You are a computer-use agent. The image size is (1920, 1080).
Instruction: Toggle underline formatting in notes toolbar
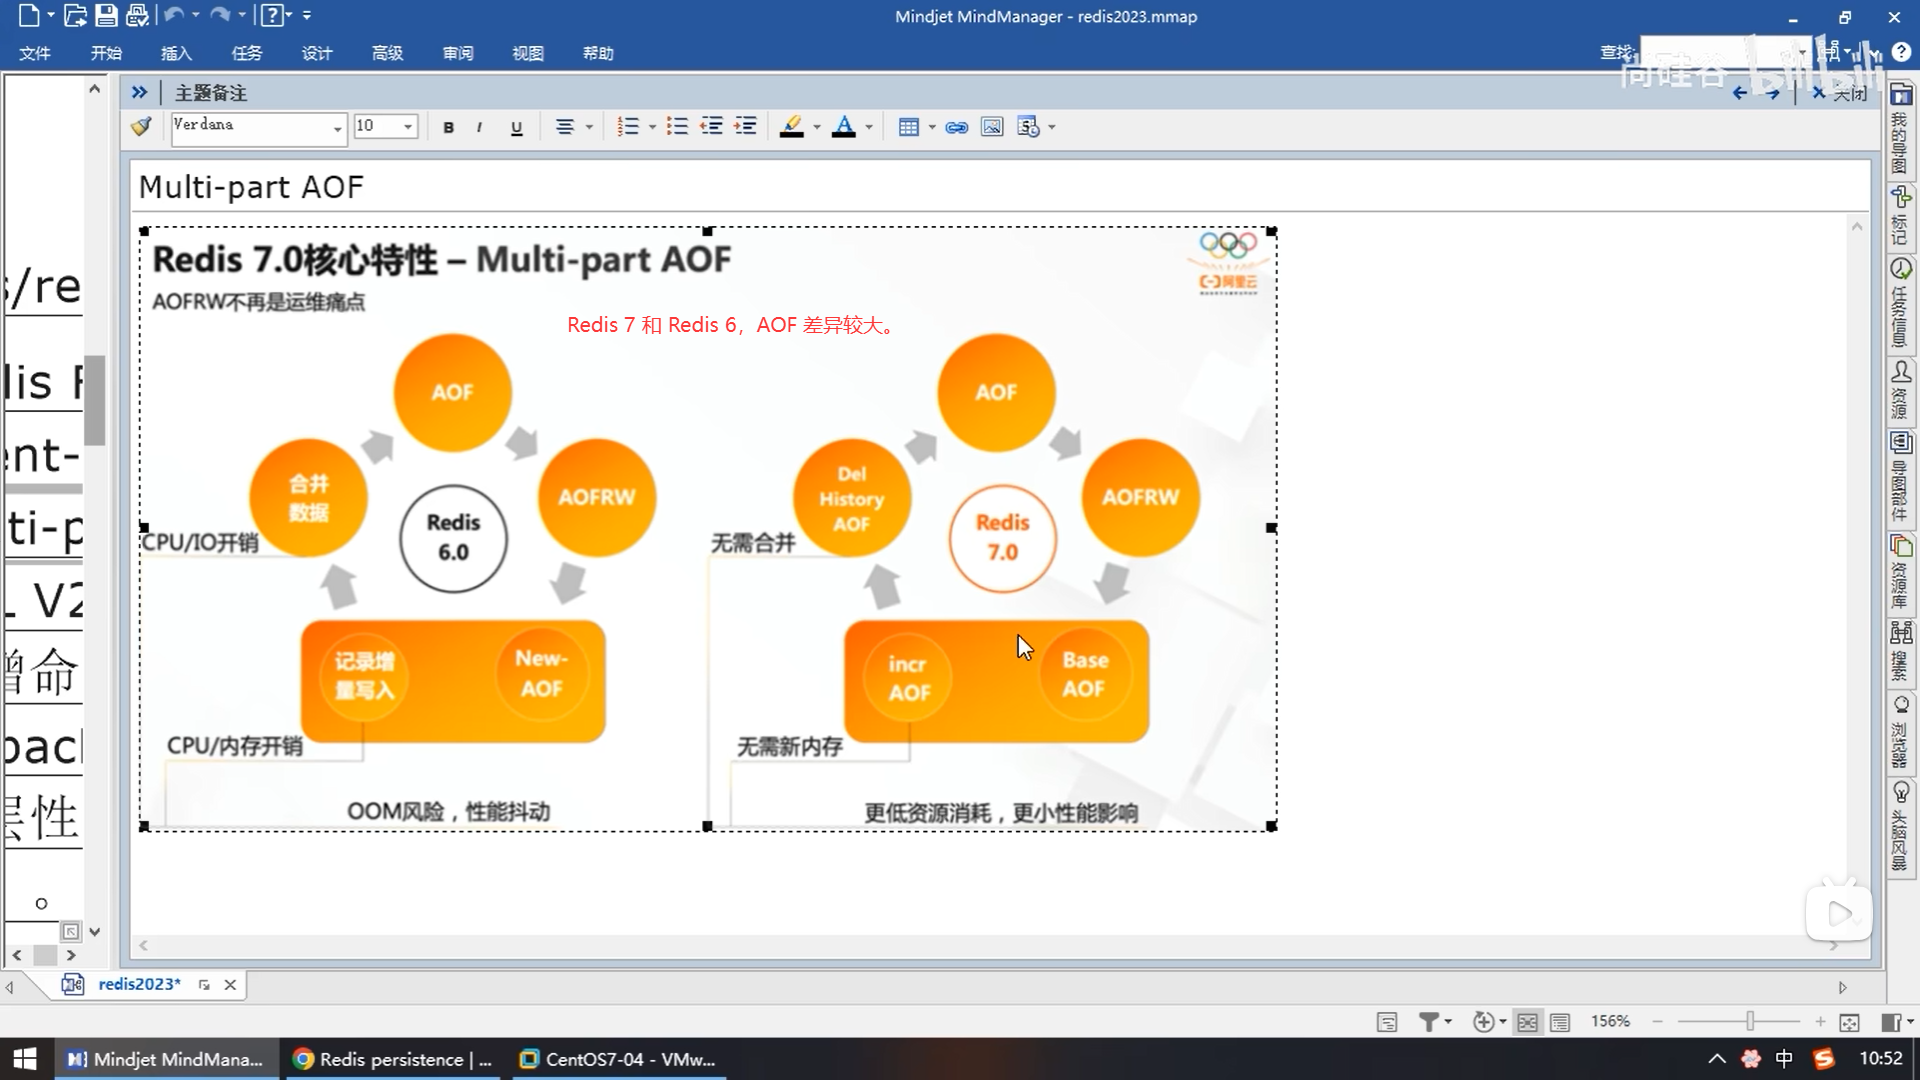516,127
